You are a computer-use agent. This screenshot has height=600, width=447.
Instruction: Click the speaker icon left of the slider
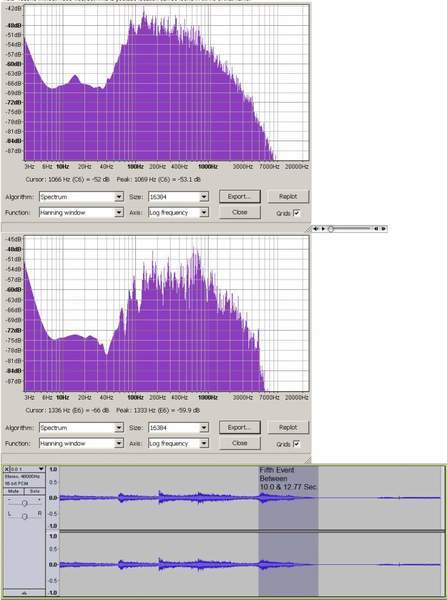click(316, 229)
